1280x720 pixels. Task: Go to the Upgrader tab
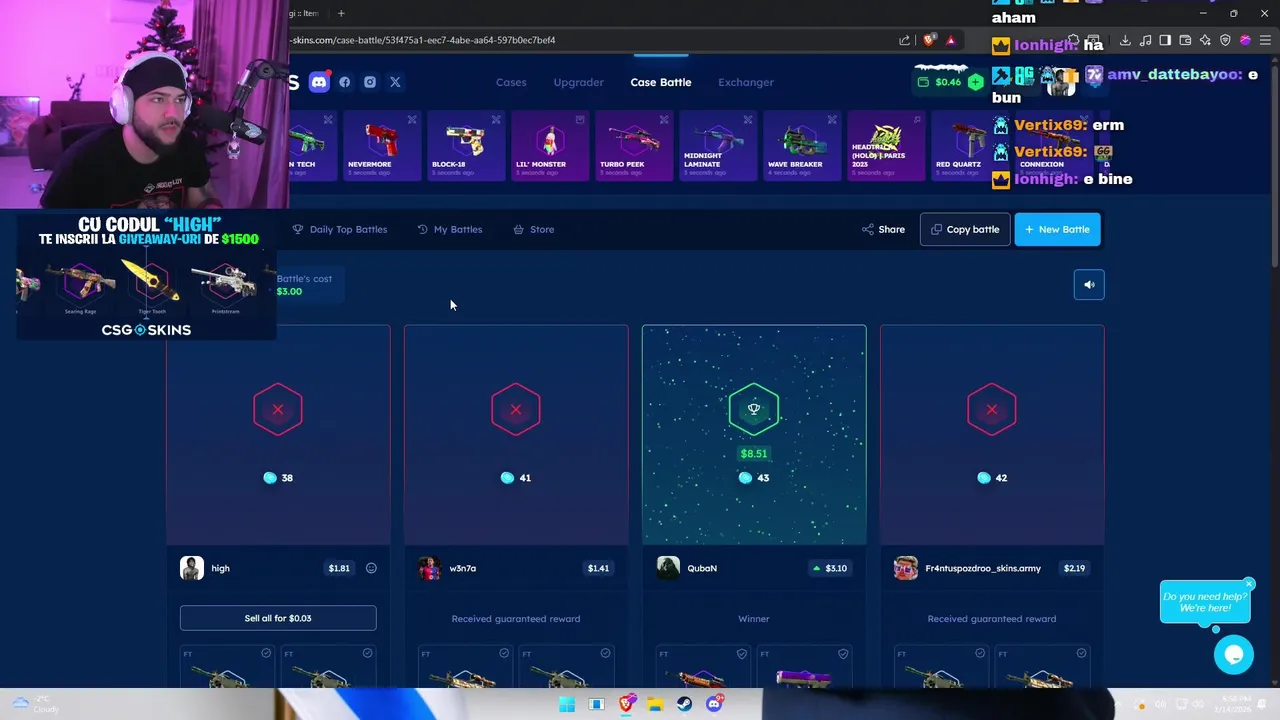coord(579,82)
